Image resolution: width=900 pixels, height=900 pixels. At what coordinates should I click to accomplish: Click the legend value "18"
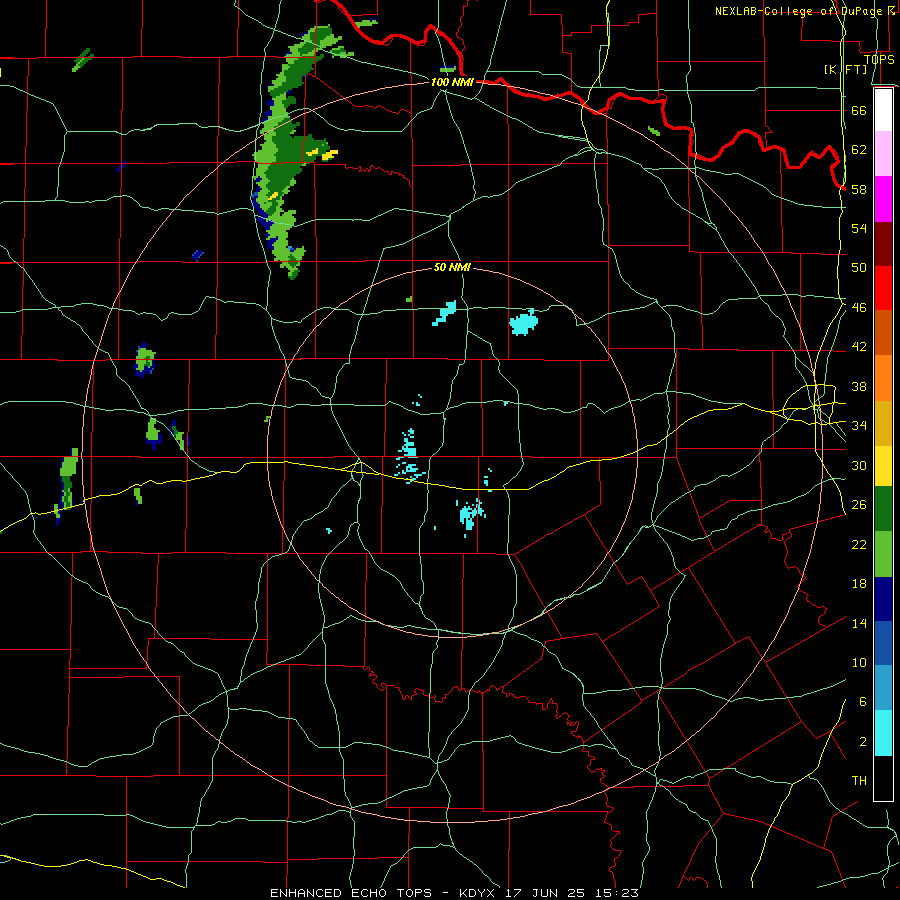tap(859, 584)
